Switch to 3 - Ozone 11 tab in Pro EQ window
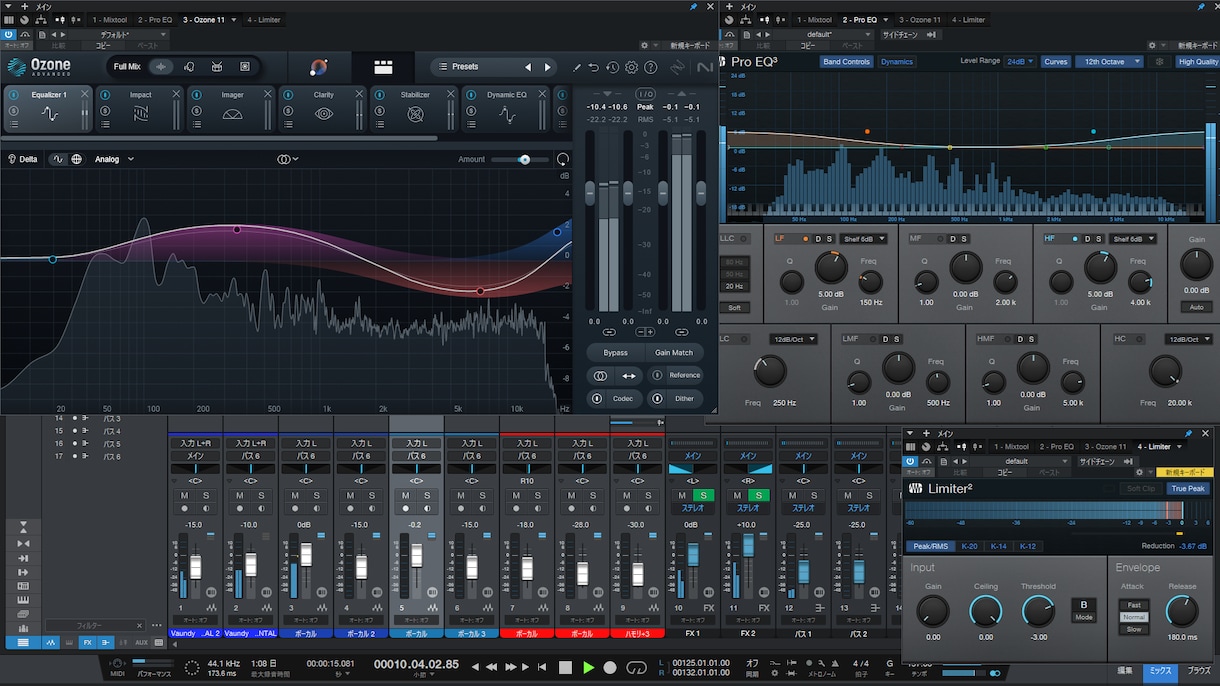This screenshot has width=1220, height=686. [919, 20]
